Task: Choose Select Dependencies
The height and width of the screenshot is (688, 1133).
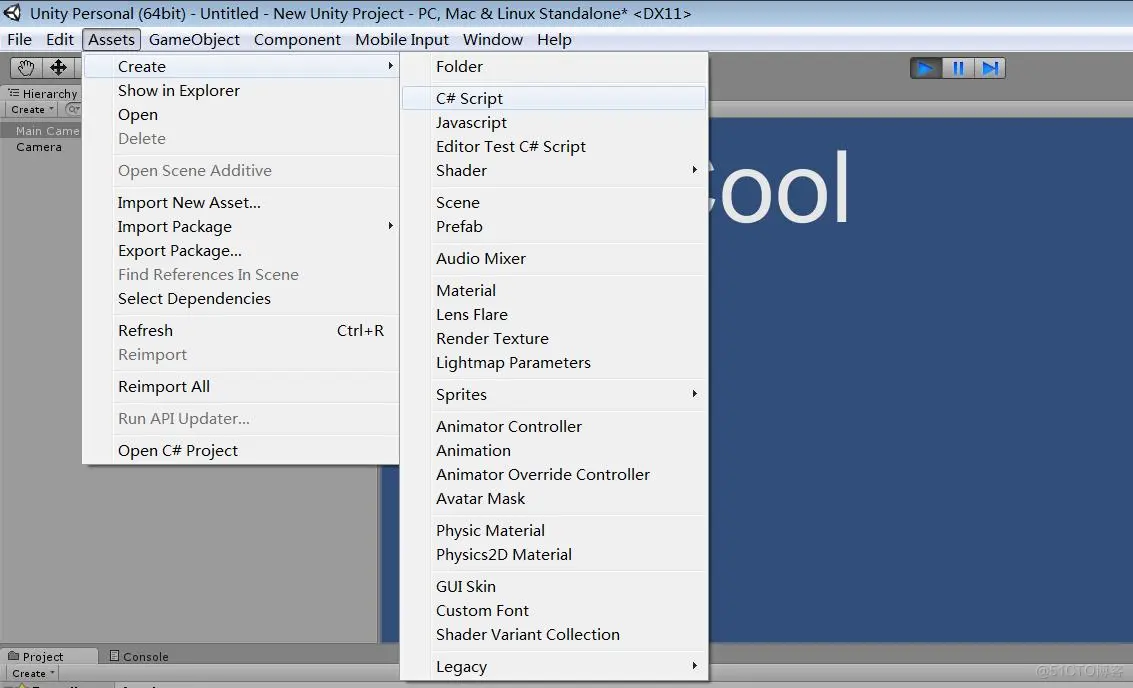Action: [241, 298]
